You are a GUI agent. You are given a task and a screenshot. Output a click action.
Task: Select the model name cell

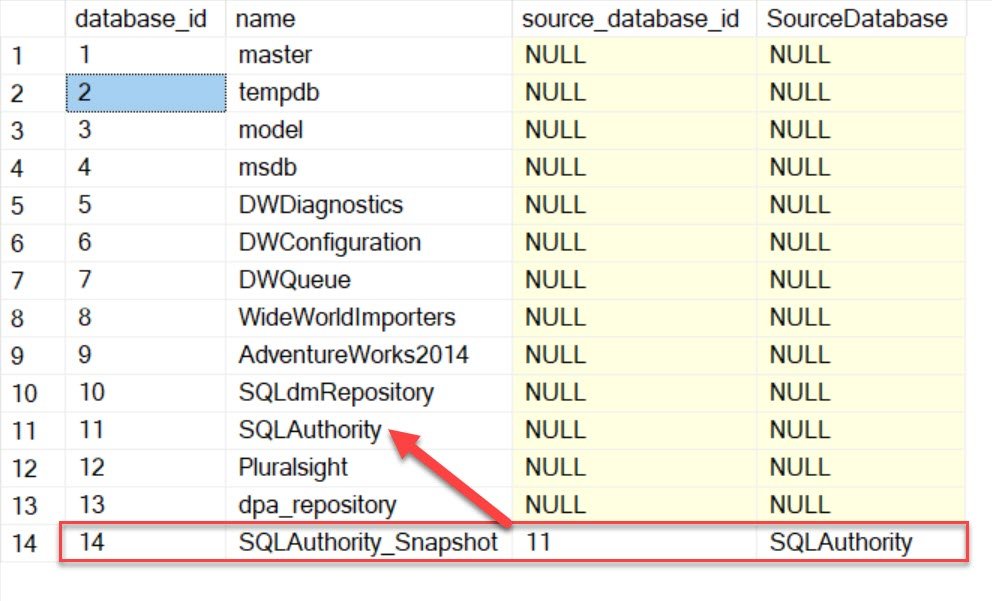coord(369,130)
